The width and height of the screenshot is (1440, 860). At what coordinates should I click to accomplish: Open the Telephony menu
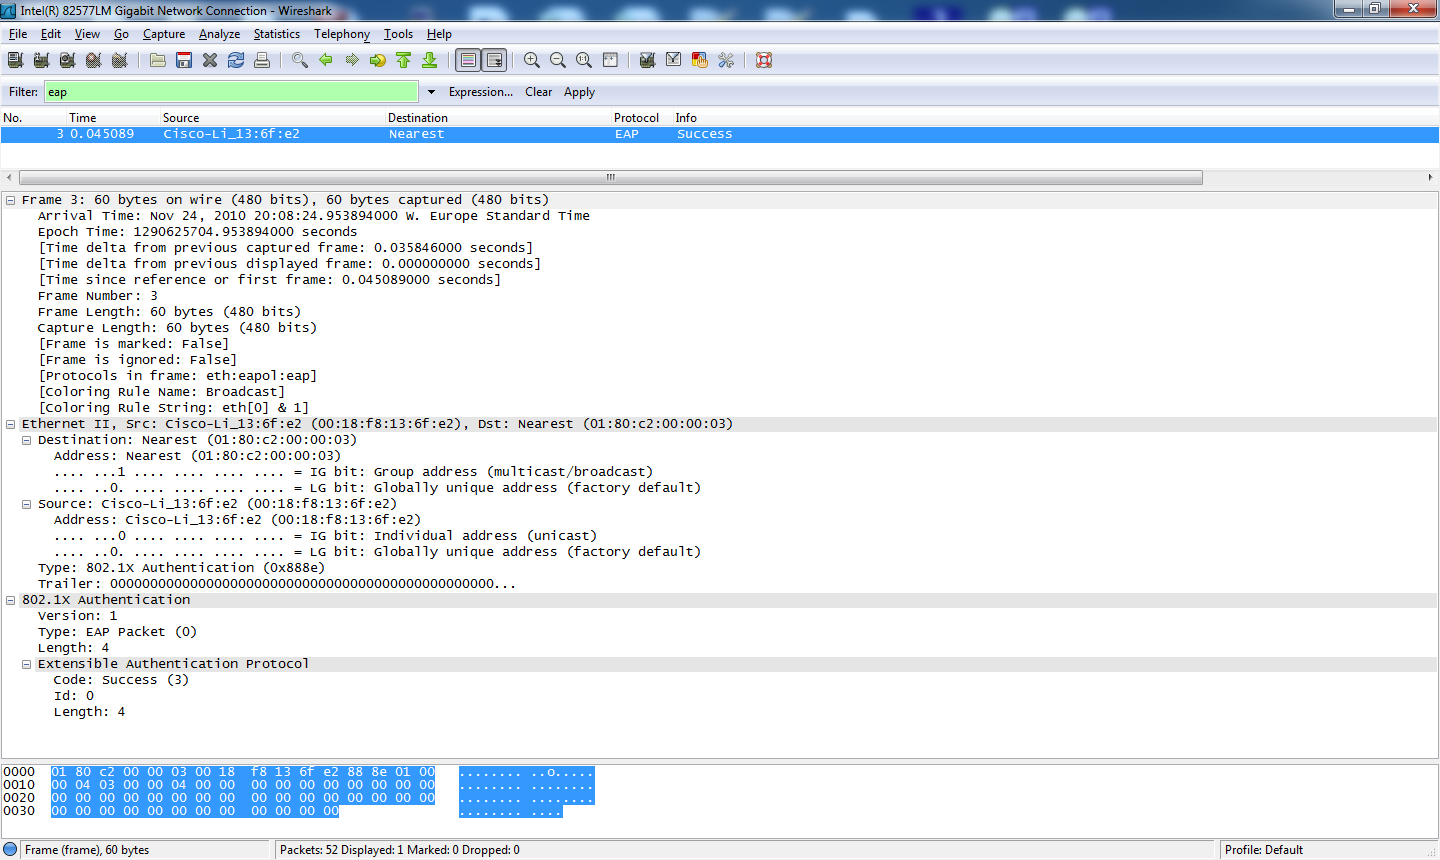(342, 34)
